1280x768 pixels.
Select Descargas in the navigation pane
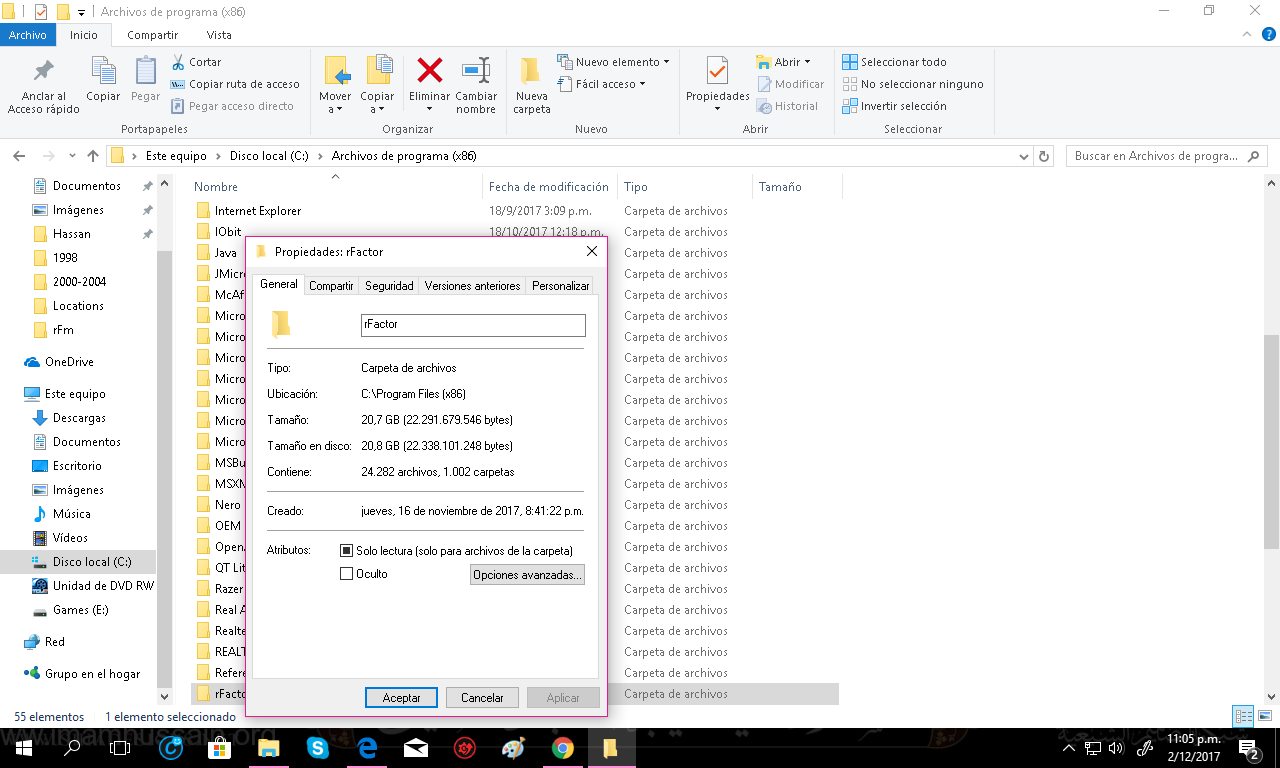tap(79, 418)
